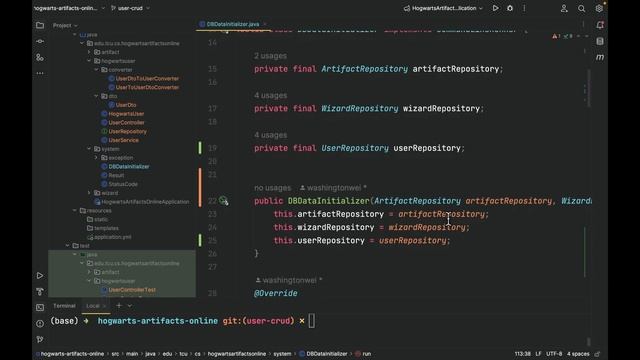
Task: Open the Maven tool window icon
Action: tap(600, 58)
